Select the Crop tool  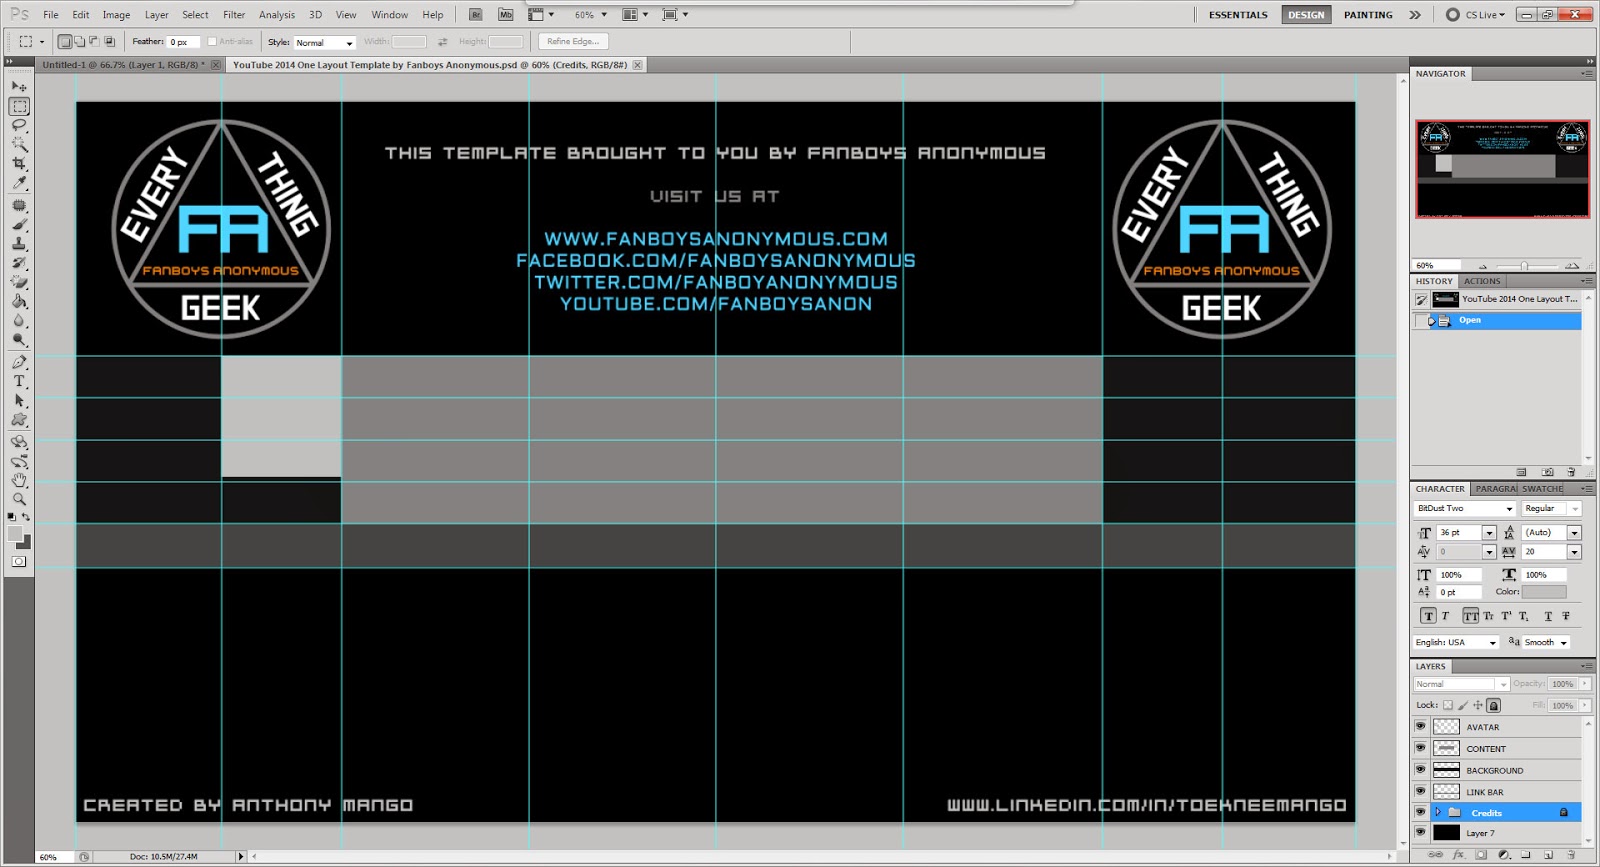[19, 163]
